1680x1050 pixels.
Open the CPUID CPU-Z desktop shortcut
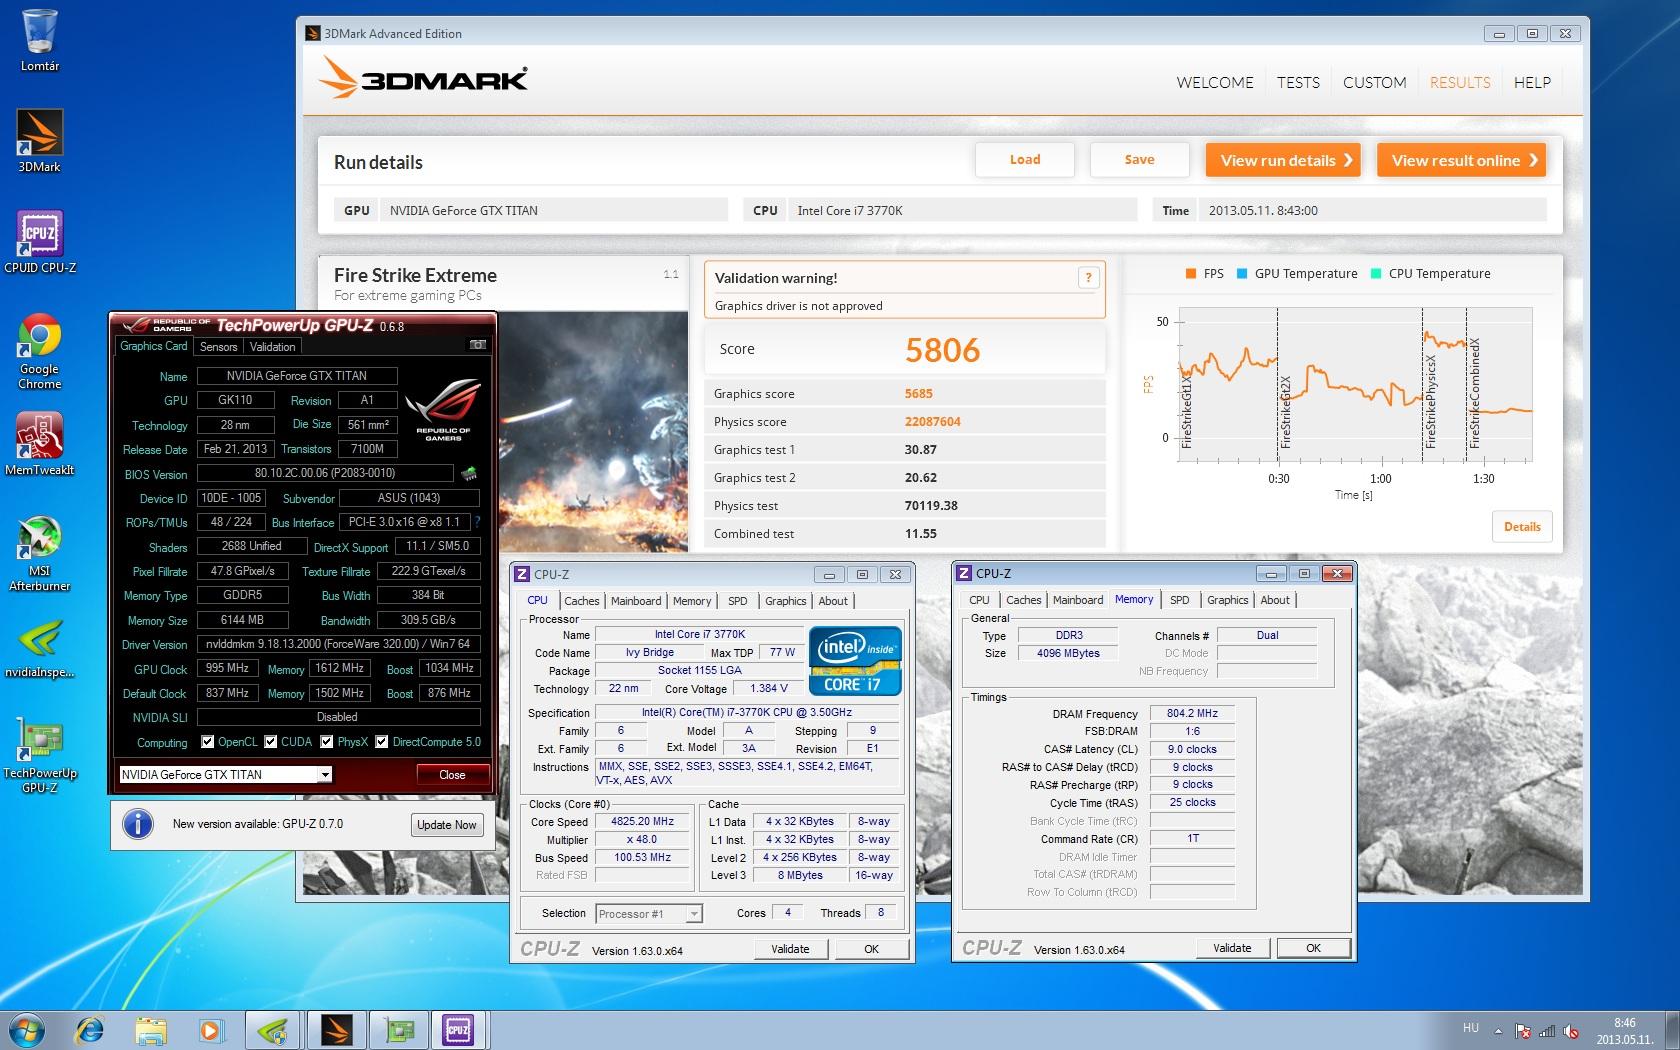coord(40,241)
